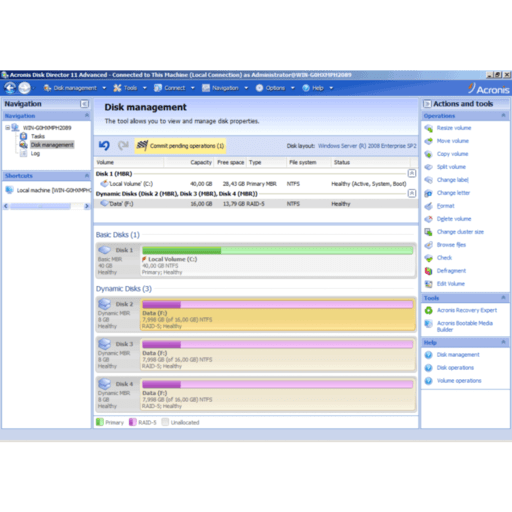Collapse the Tools section in Actions panel
Viewport: 512px width, 512px height.
click(503, 297)
